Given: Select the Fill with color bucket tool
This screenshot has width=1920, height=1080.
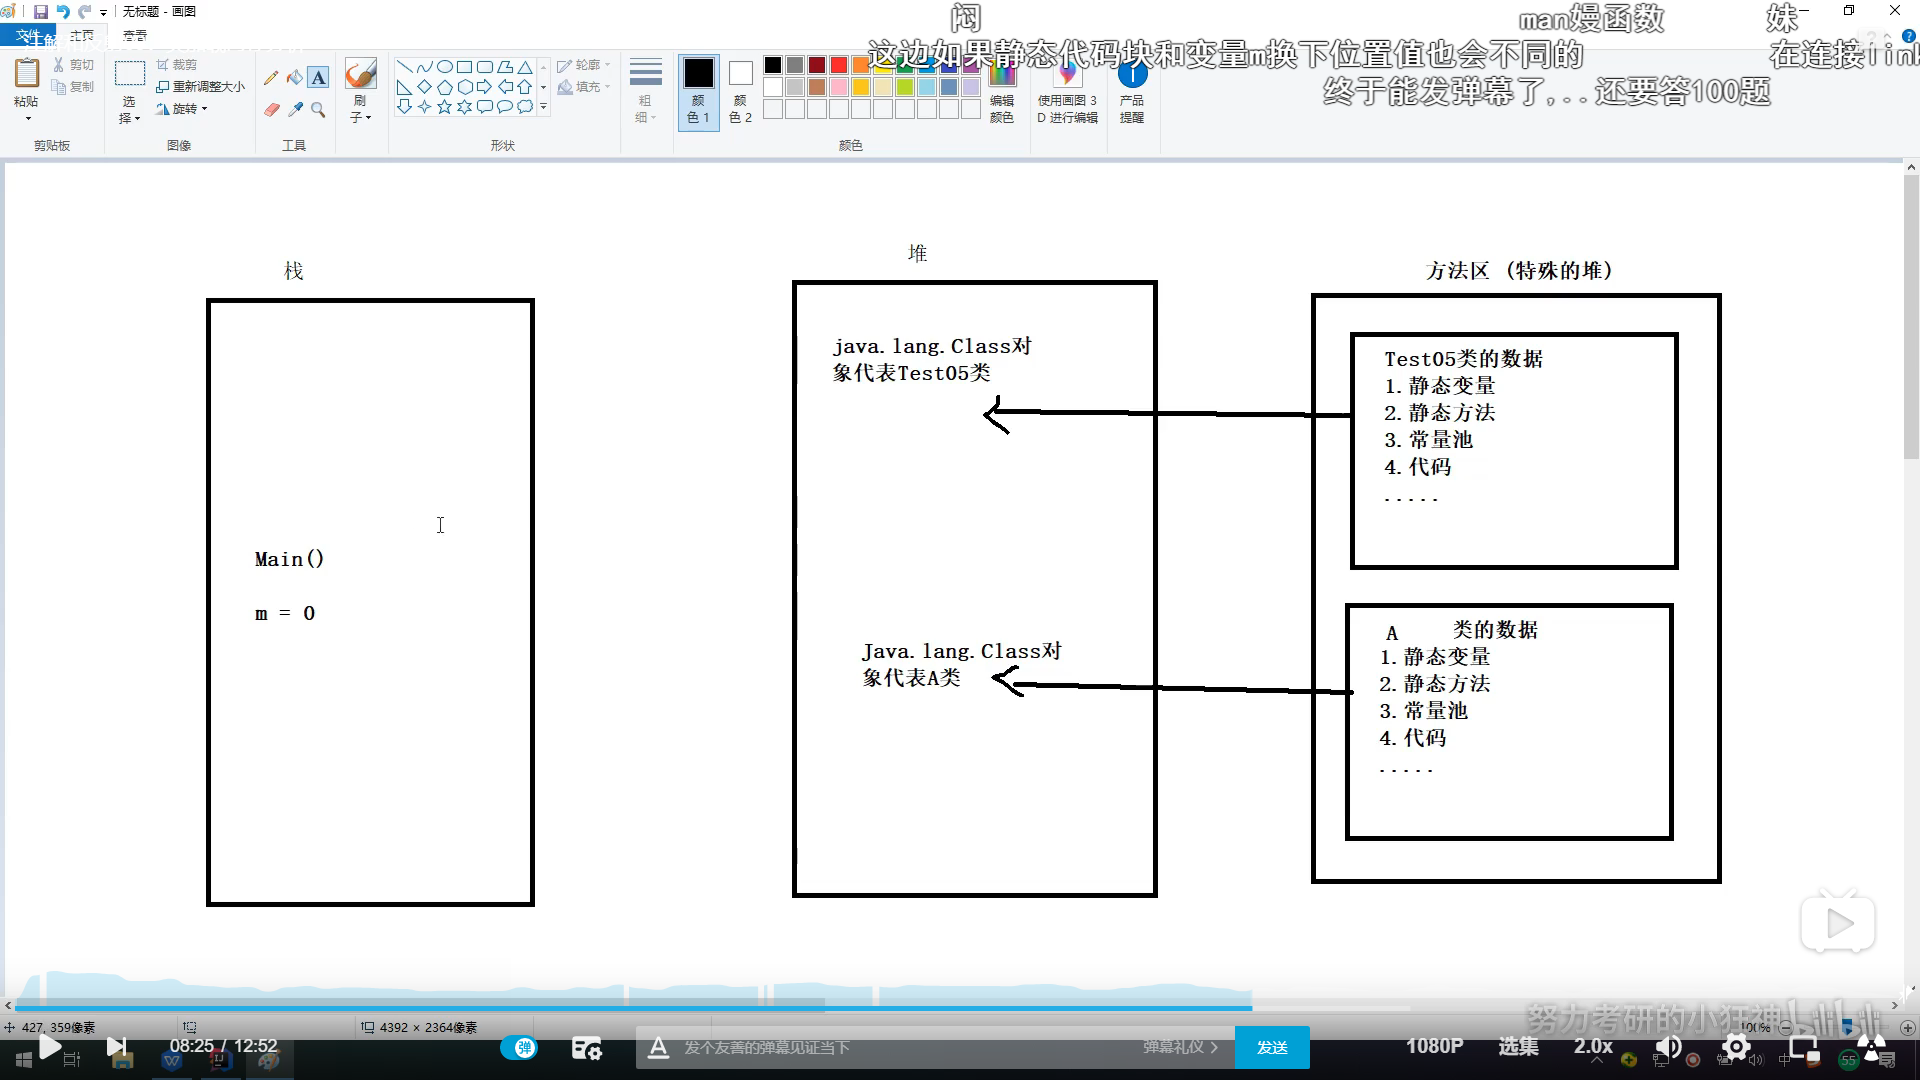Looking at the screenshot, I should 294,78.
